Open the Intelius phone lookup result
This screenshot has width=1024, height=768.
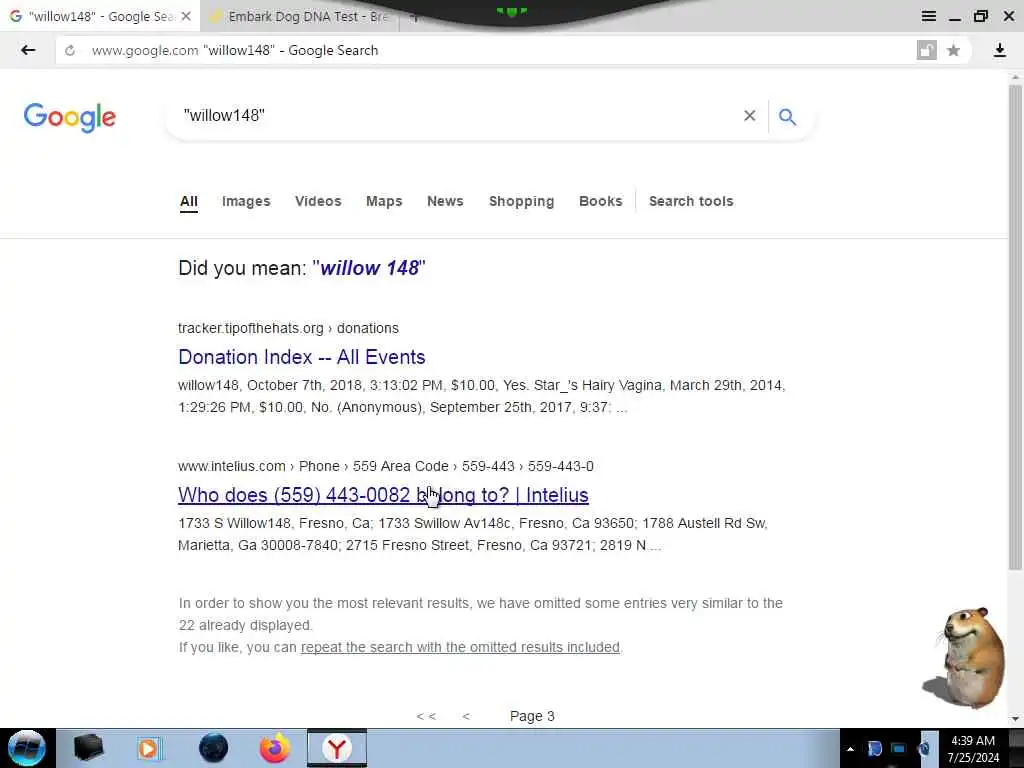pos(383,496)
